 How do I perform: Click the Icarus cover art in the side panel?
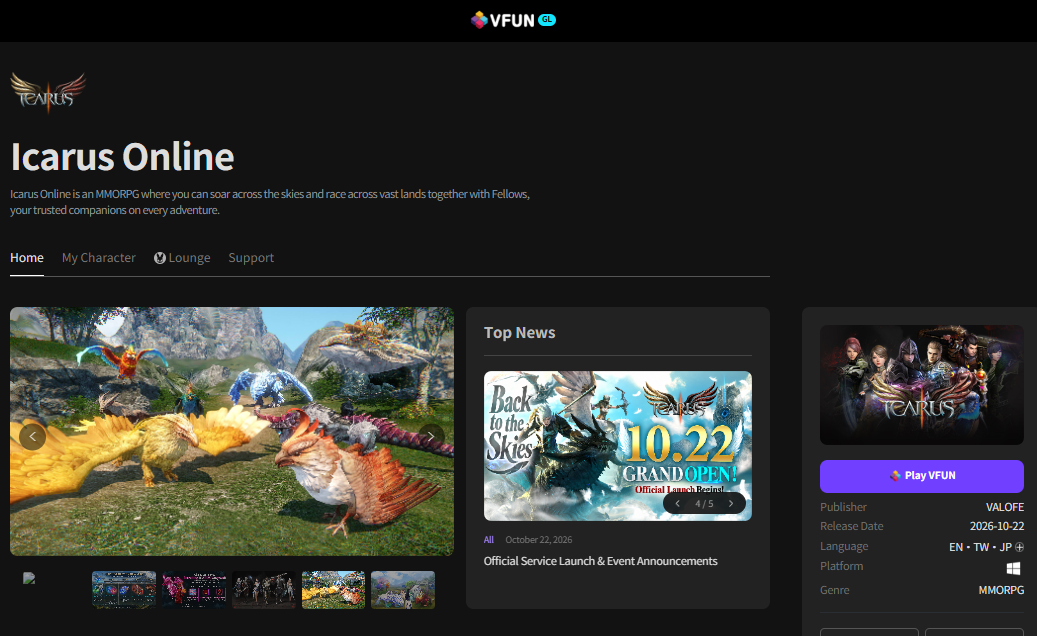[922, 385]
